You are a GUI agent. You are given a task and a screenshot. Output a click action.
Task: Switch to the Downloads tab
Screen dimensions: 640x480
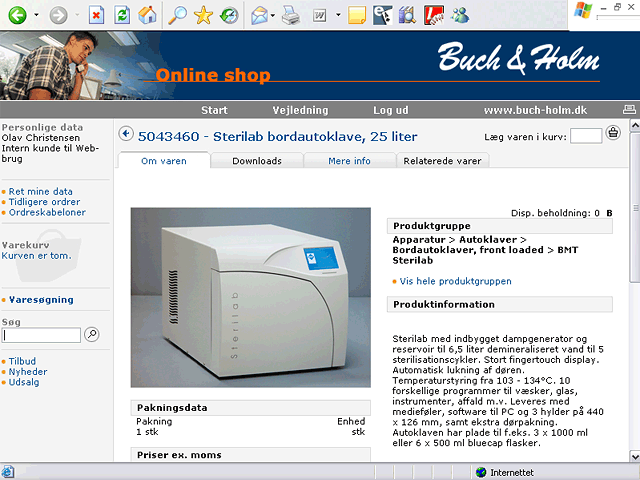pos(257,161)
